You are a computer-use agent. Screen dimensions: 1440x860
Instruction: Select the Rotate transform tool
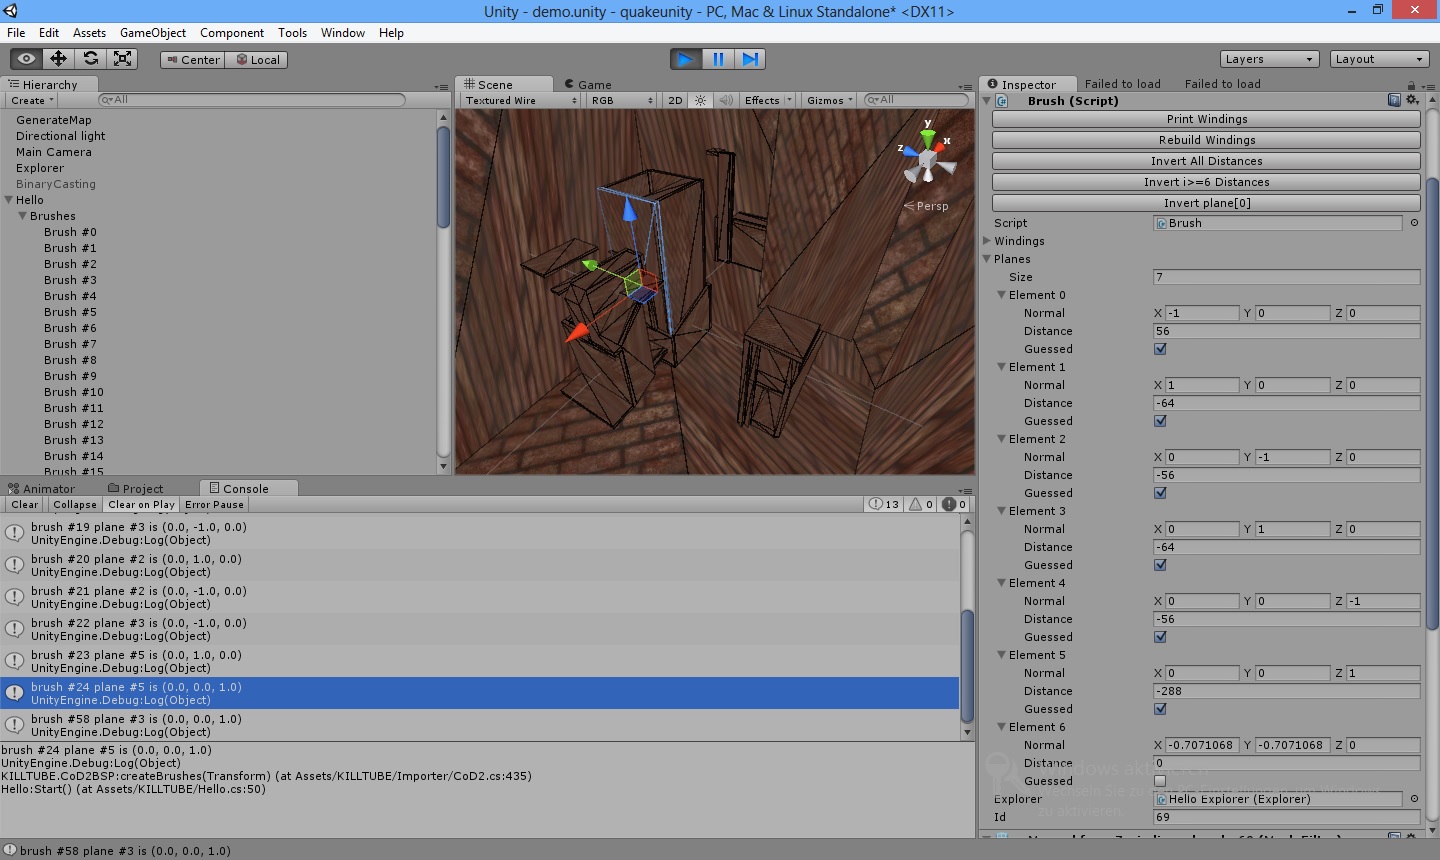click(91, 59)
